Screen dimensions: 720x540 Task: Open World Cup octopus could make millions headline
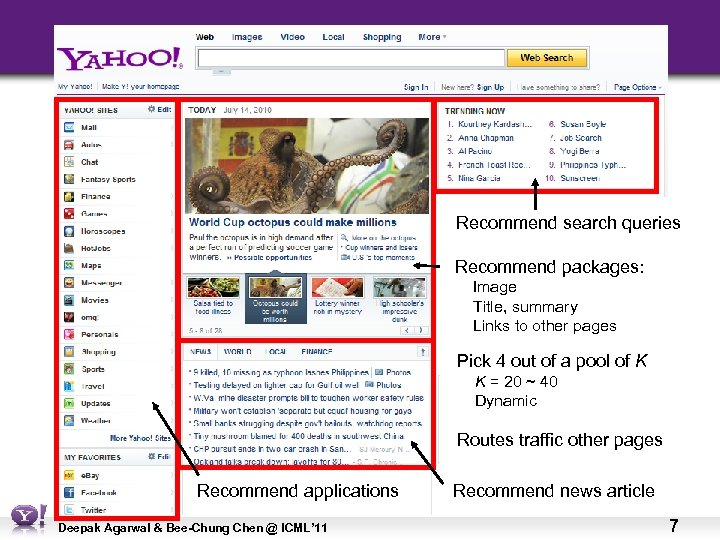pos(292,222)
